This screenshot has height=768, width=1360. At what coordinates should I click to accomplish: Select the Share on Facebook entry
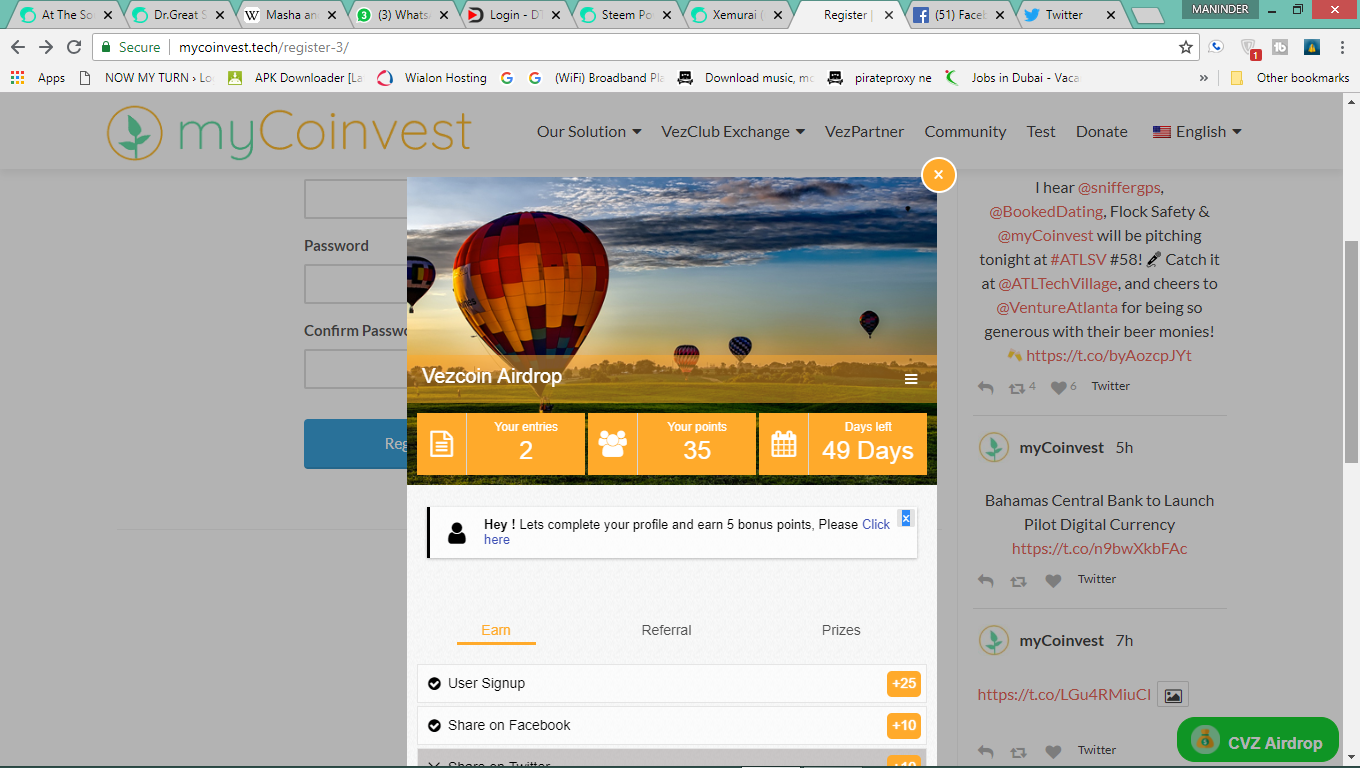pyautogui.click(x=672, y=726)
